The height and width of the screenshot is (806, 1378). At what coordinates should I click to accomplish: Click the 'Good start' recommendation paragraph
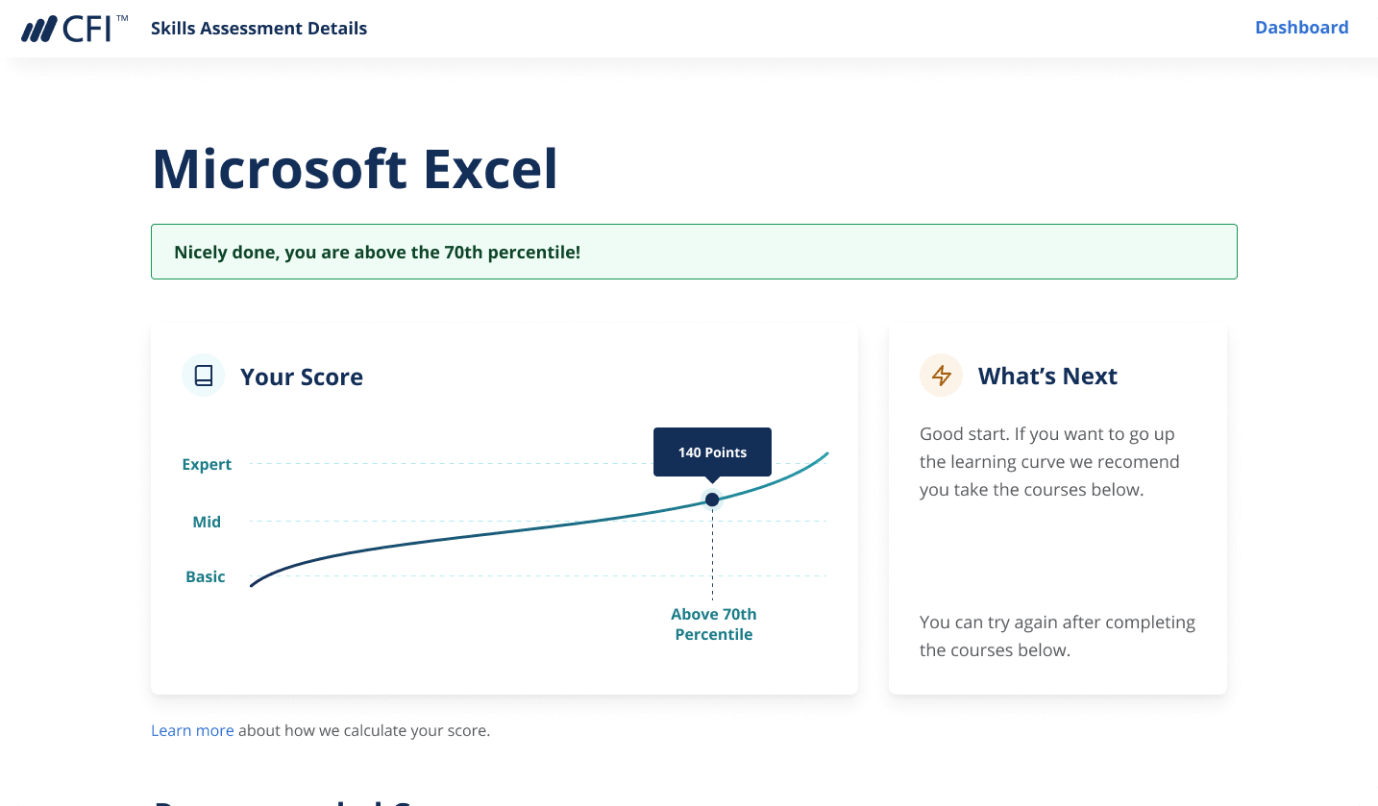coord(1049,462)
